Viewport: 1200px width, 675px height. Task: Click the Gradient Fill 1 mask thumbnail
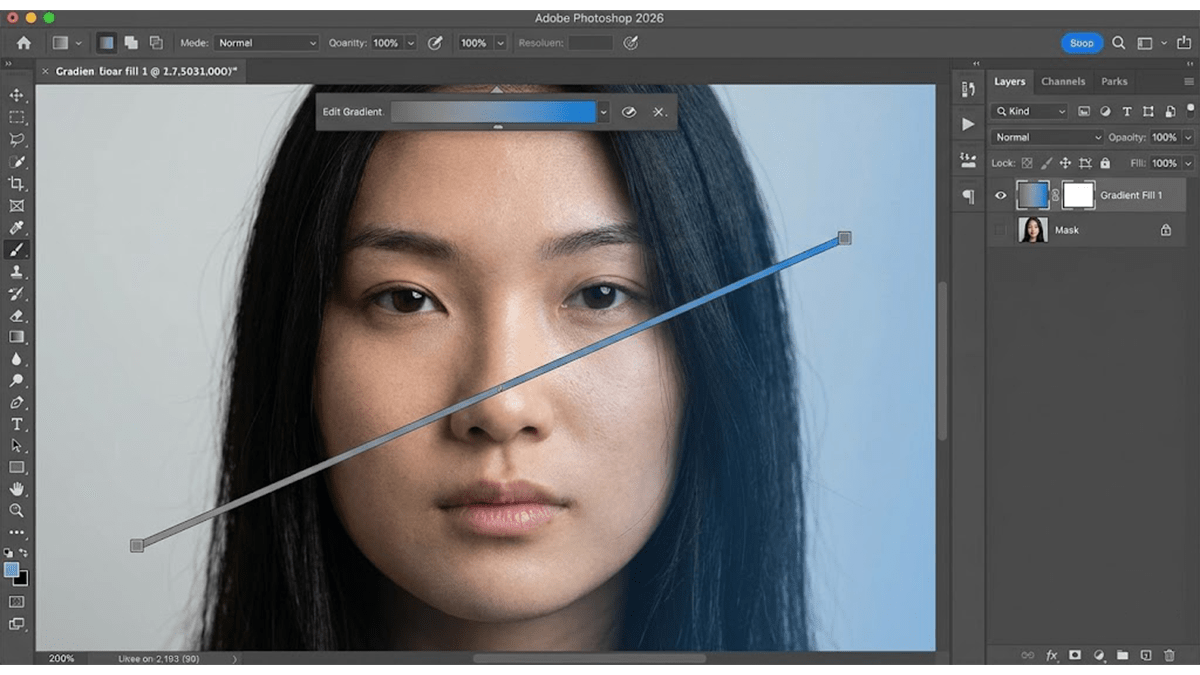(1078, 195)
